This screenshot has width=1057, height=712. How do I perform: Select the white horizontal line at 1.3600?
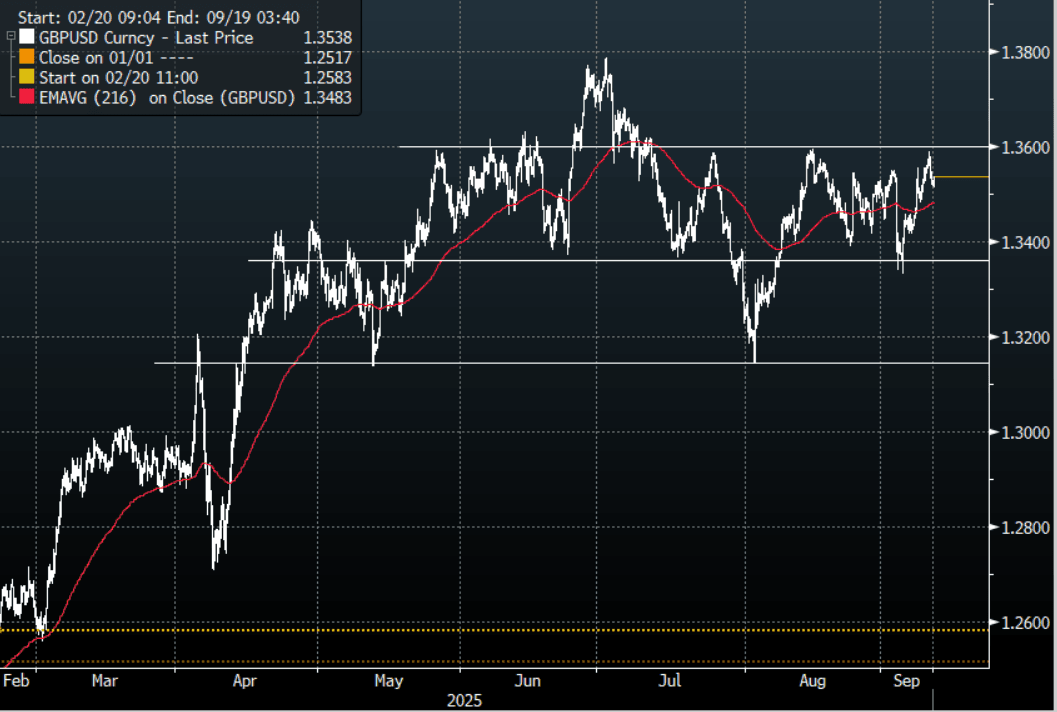point(694,146)
